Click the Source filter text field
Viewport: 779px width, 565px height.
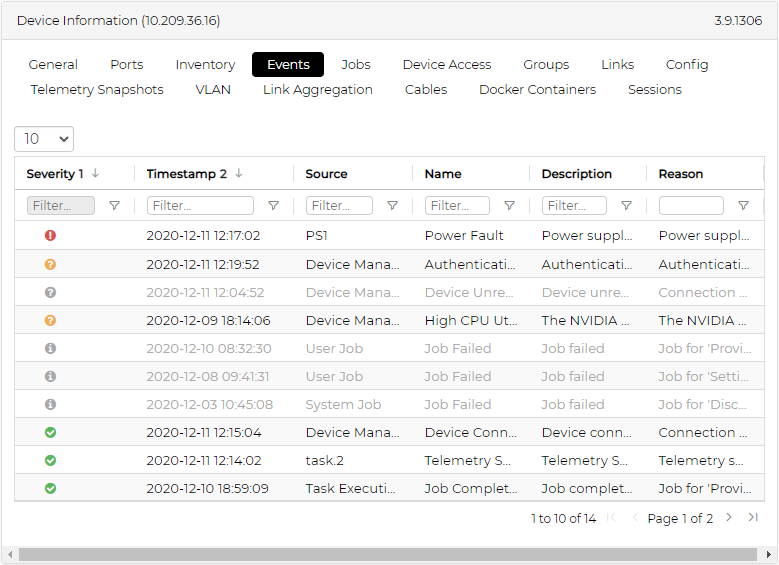pyautogui.click(x=339, y=206)
